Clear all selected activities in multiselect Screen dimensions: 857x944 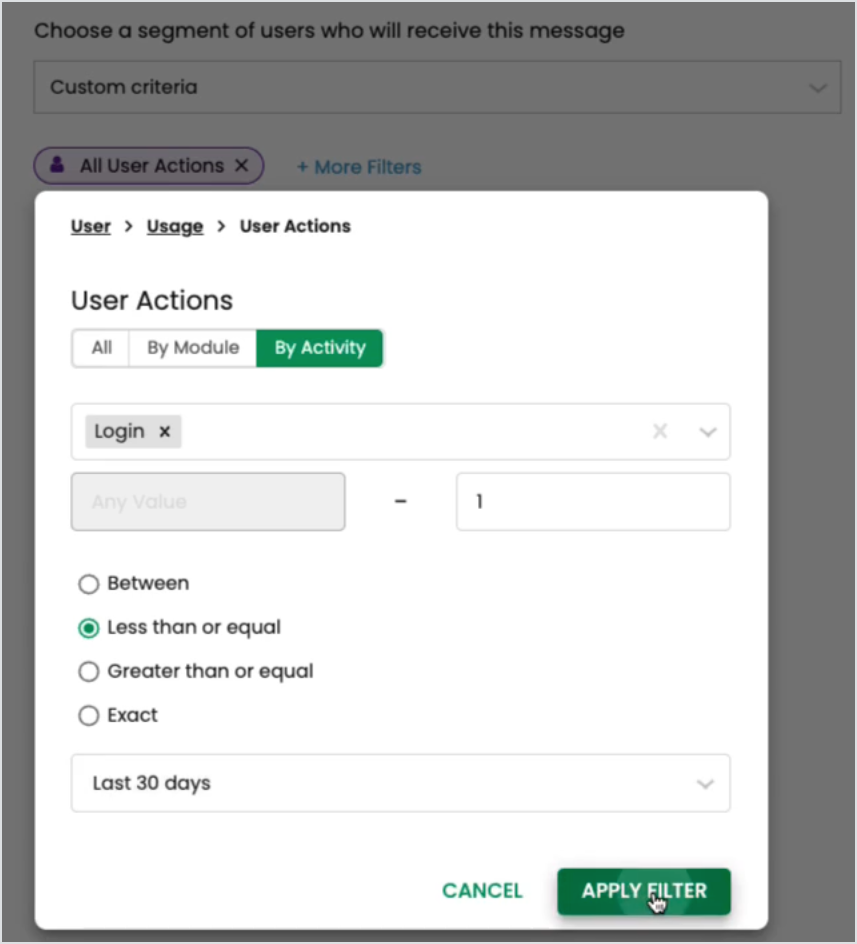pos(660,432)
